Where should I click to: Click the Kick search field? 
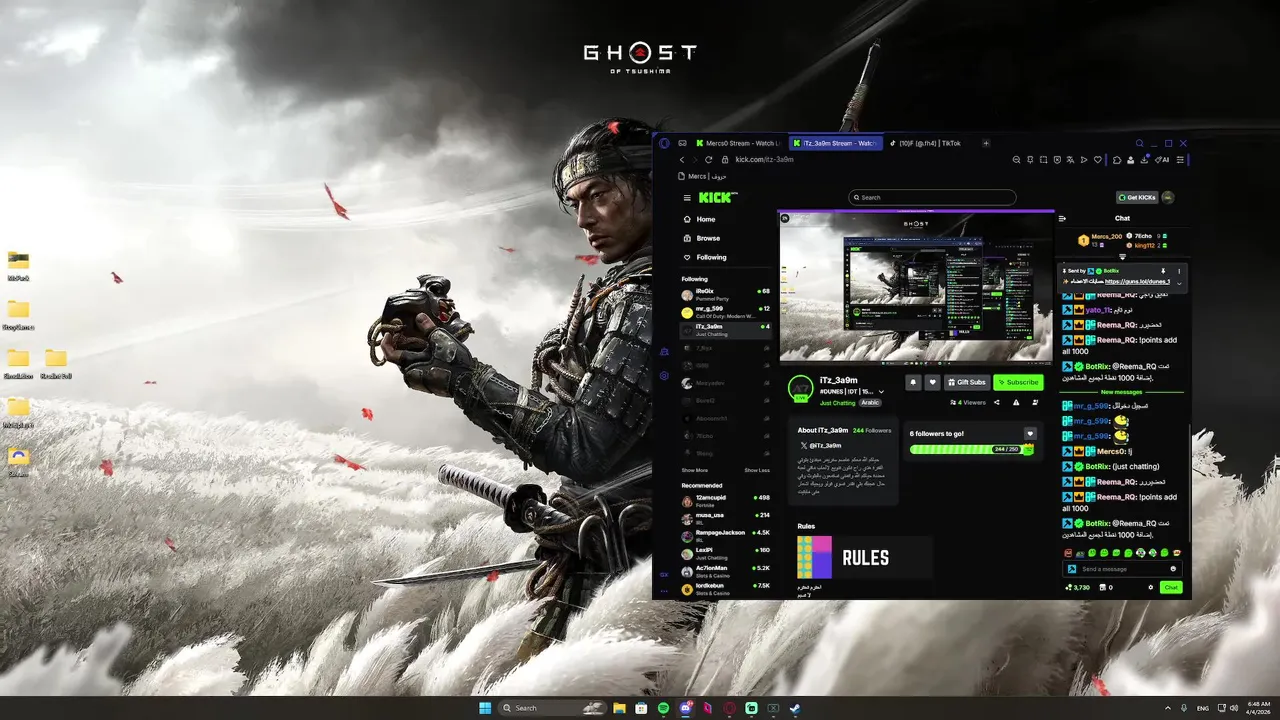click(932, 197)
